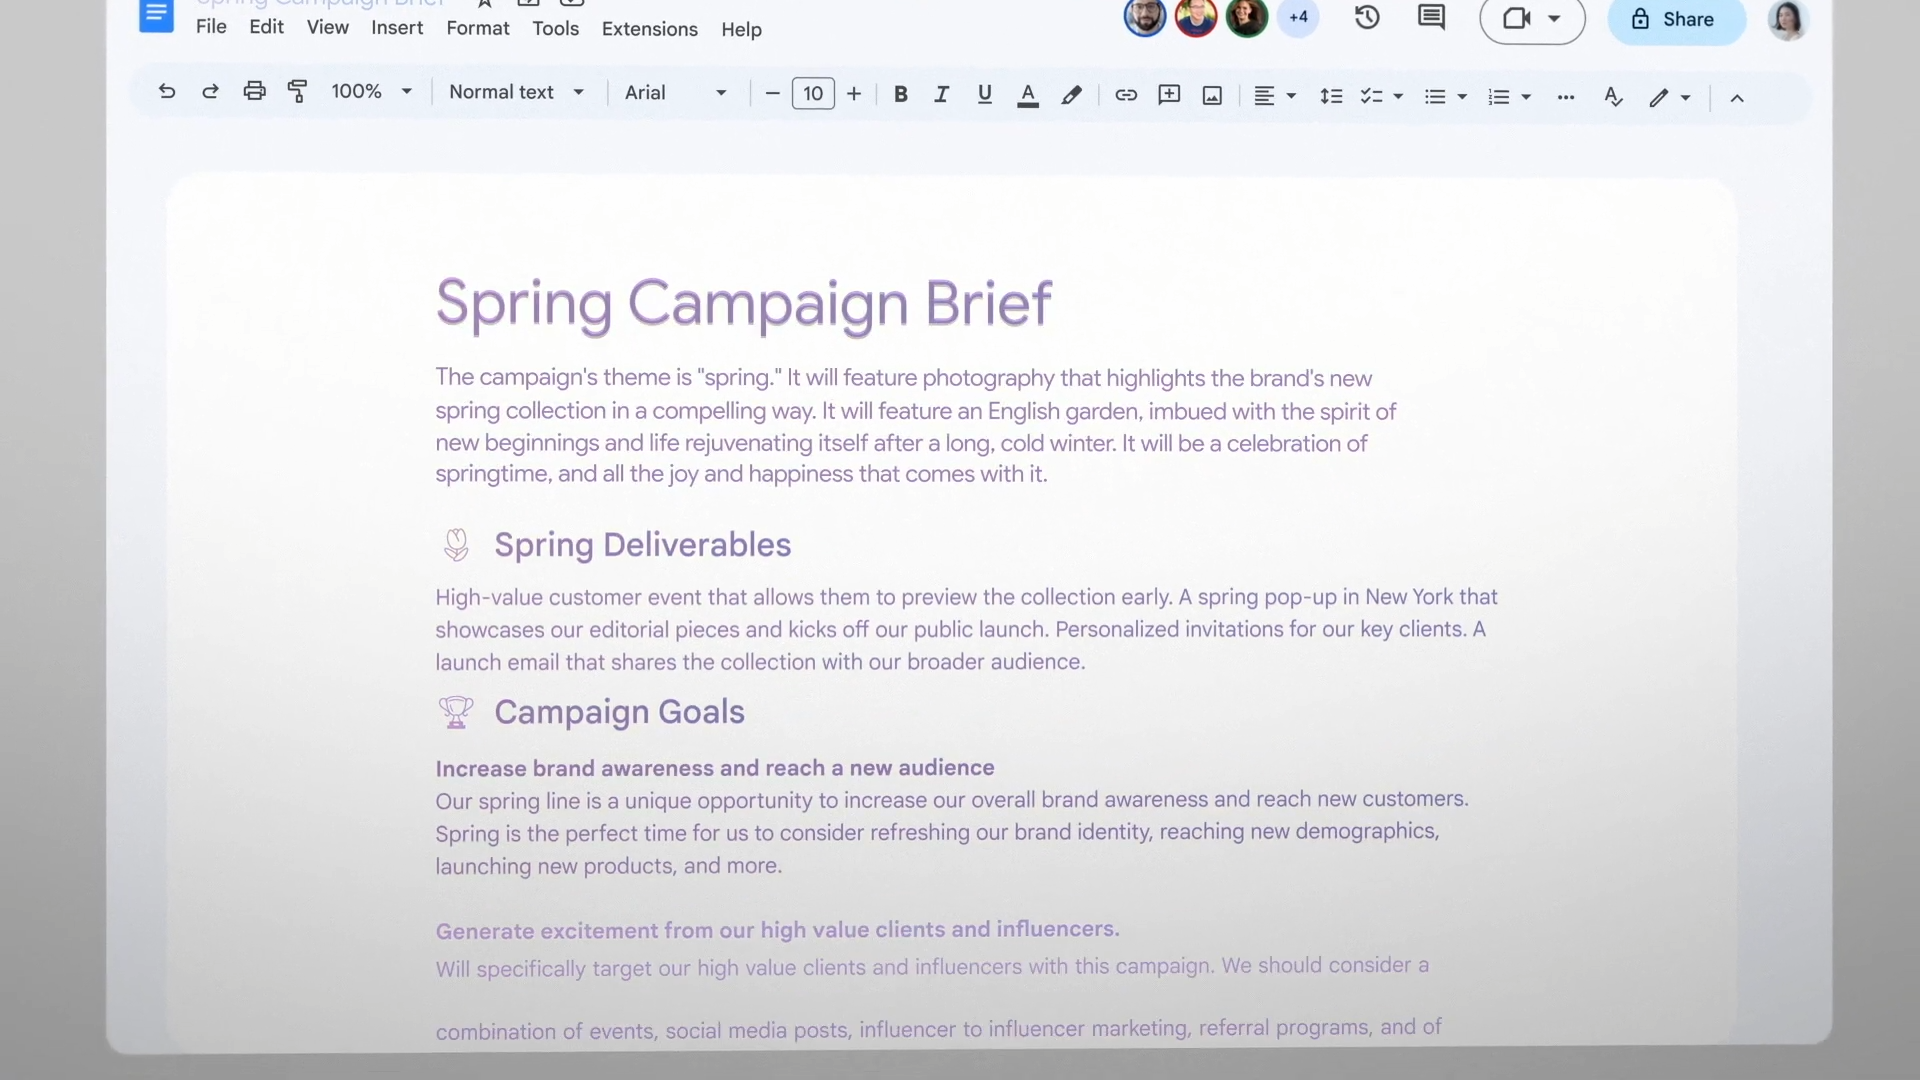This screenshot has height=1080, width=1920.
Task: Insert a link using the link icon
Action: (x=1126, y=95)
